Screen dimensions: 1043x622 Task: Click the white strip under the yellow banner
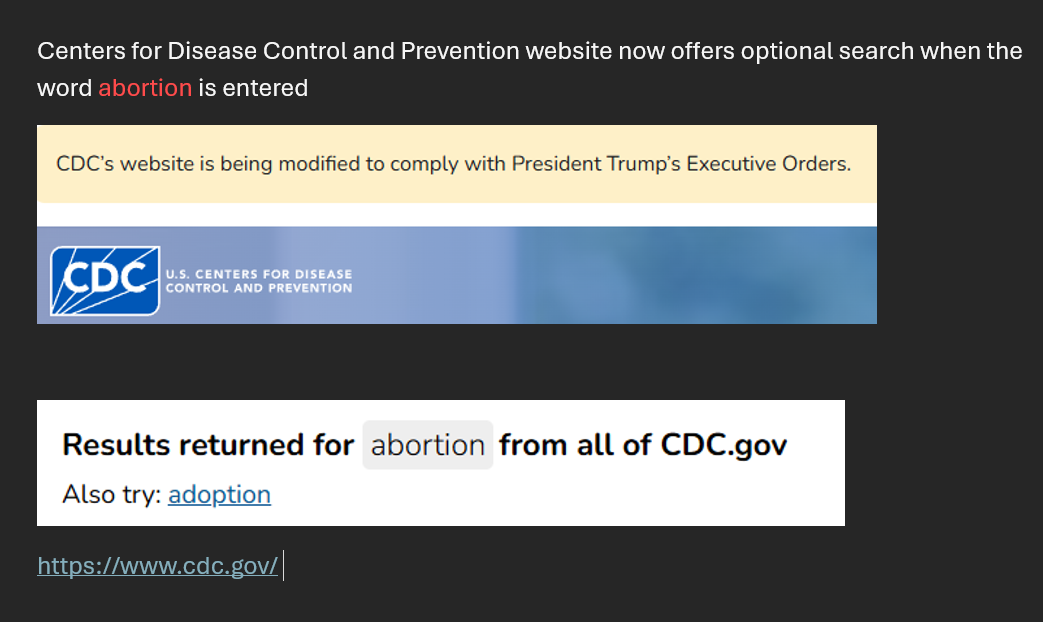click(456, 214)
